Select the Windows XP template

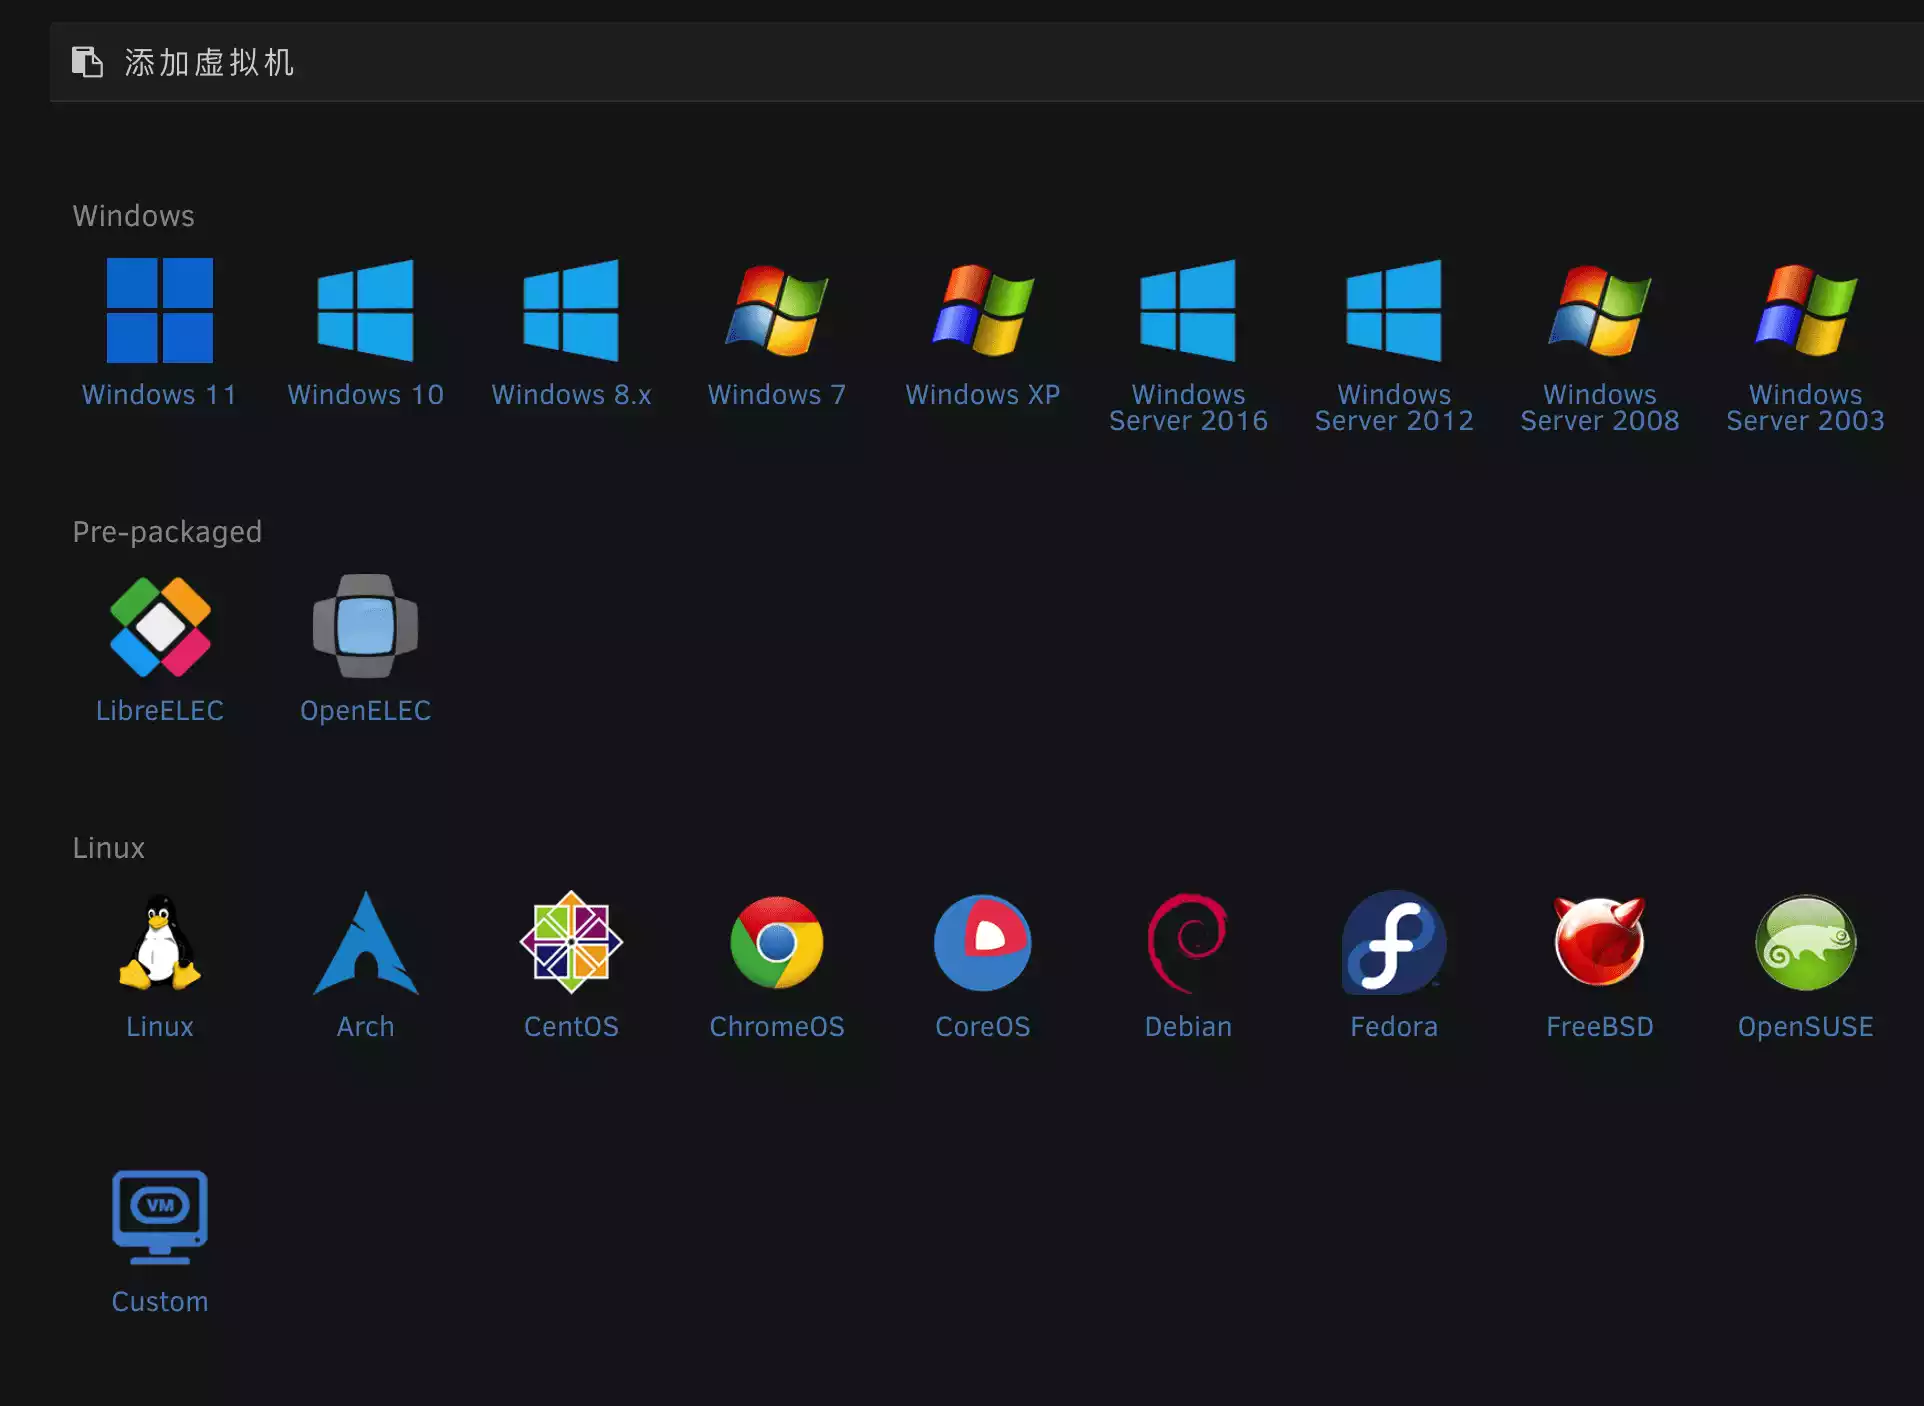(x=982, y=310)
